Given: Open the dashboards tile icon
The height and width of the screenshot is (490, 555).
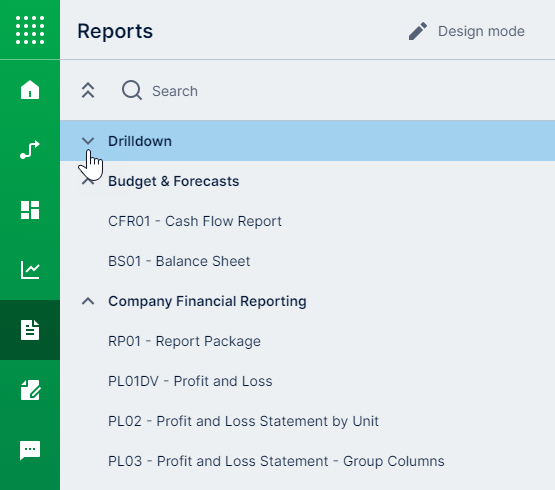Looking at the screenshot, I should point(30,210).
